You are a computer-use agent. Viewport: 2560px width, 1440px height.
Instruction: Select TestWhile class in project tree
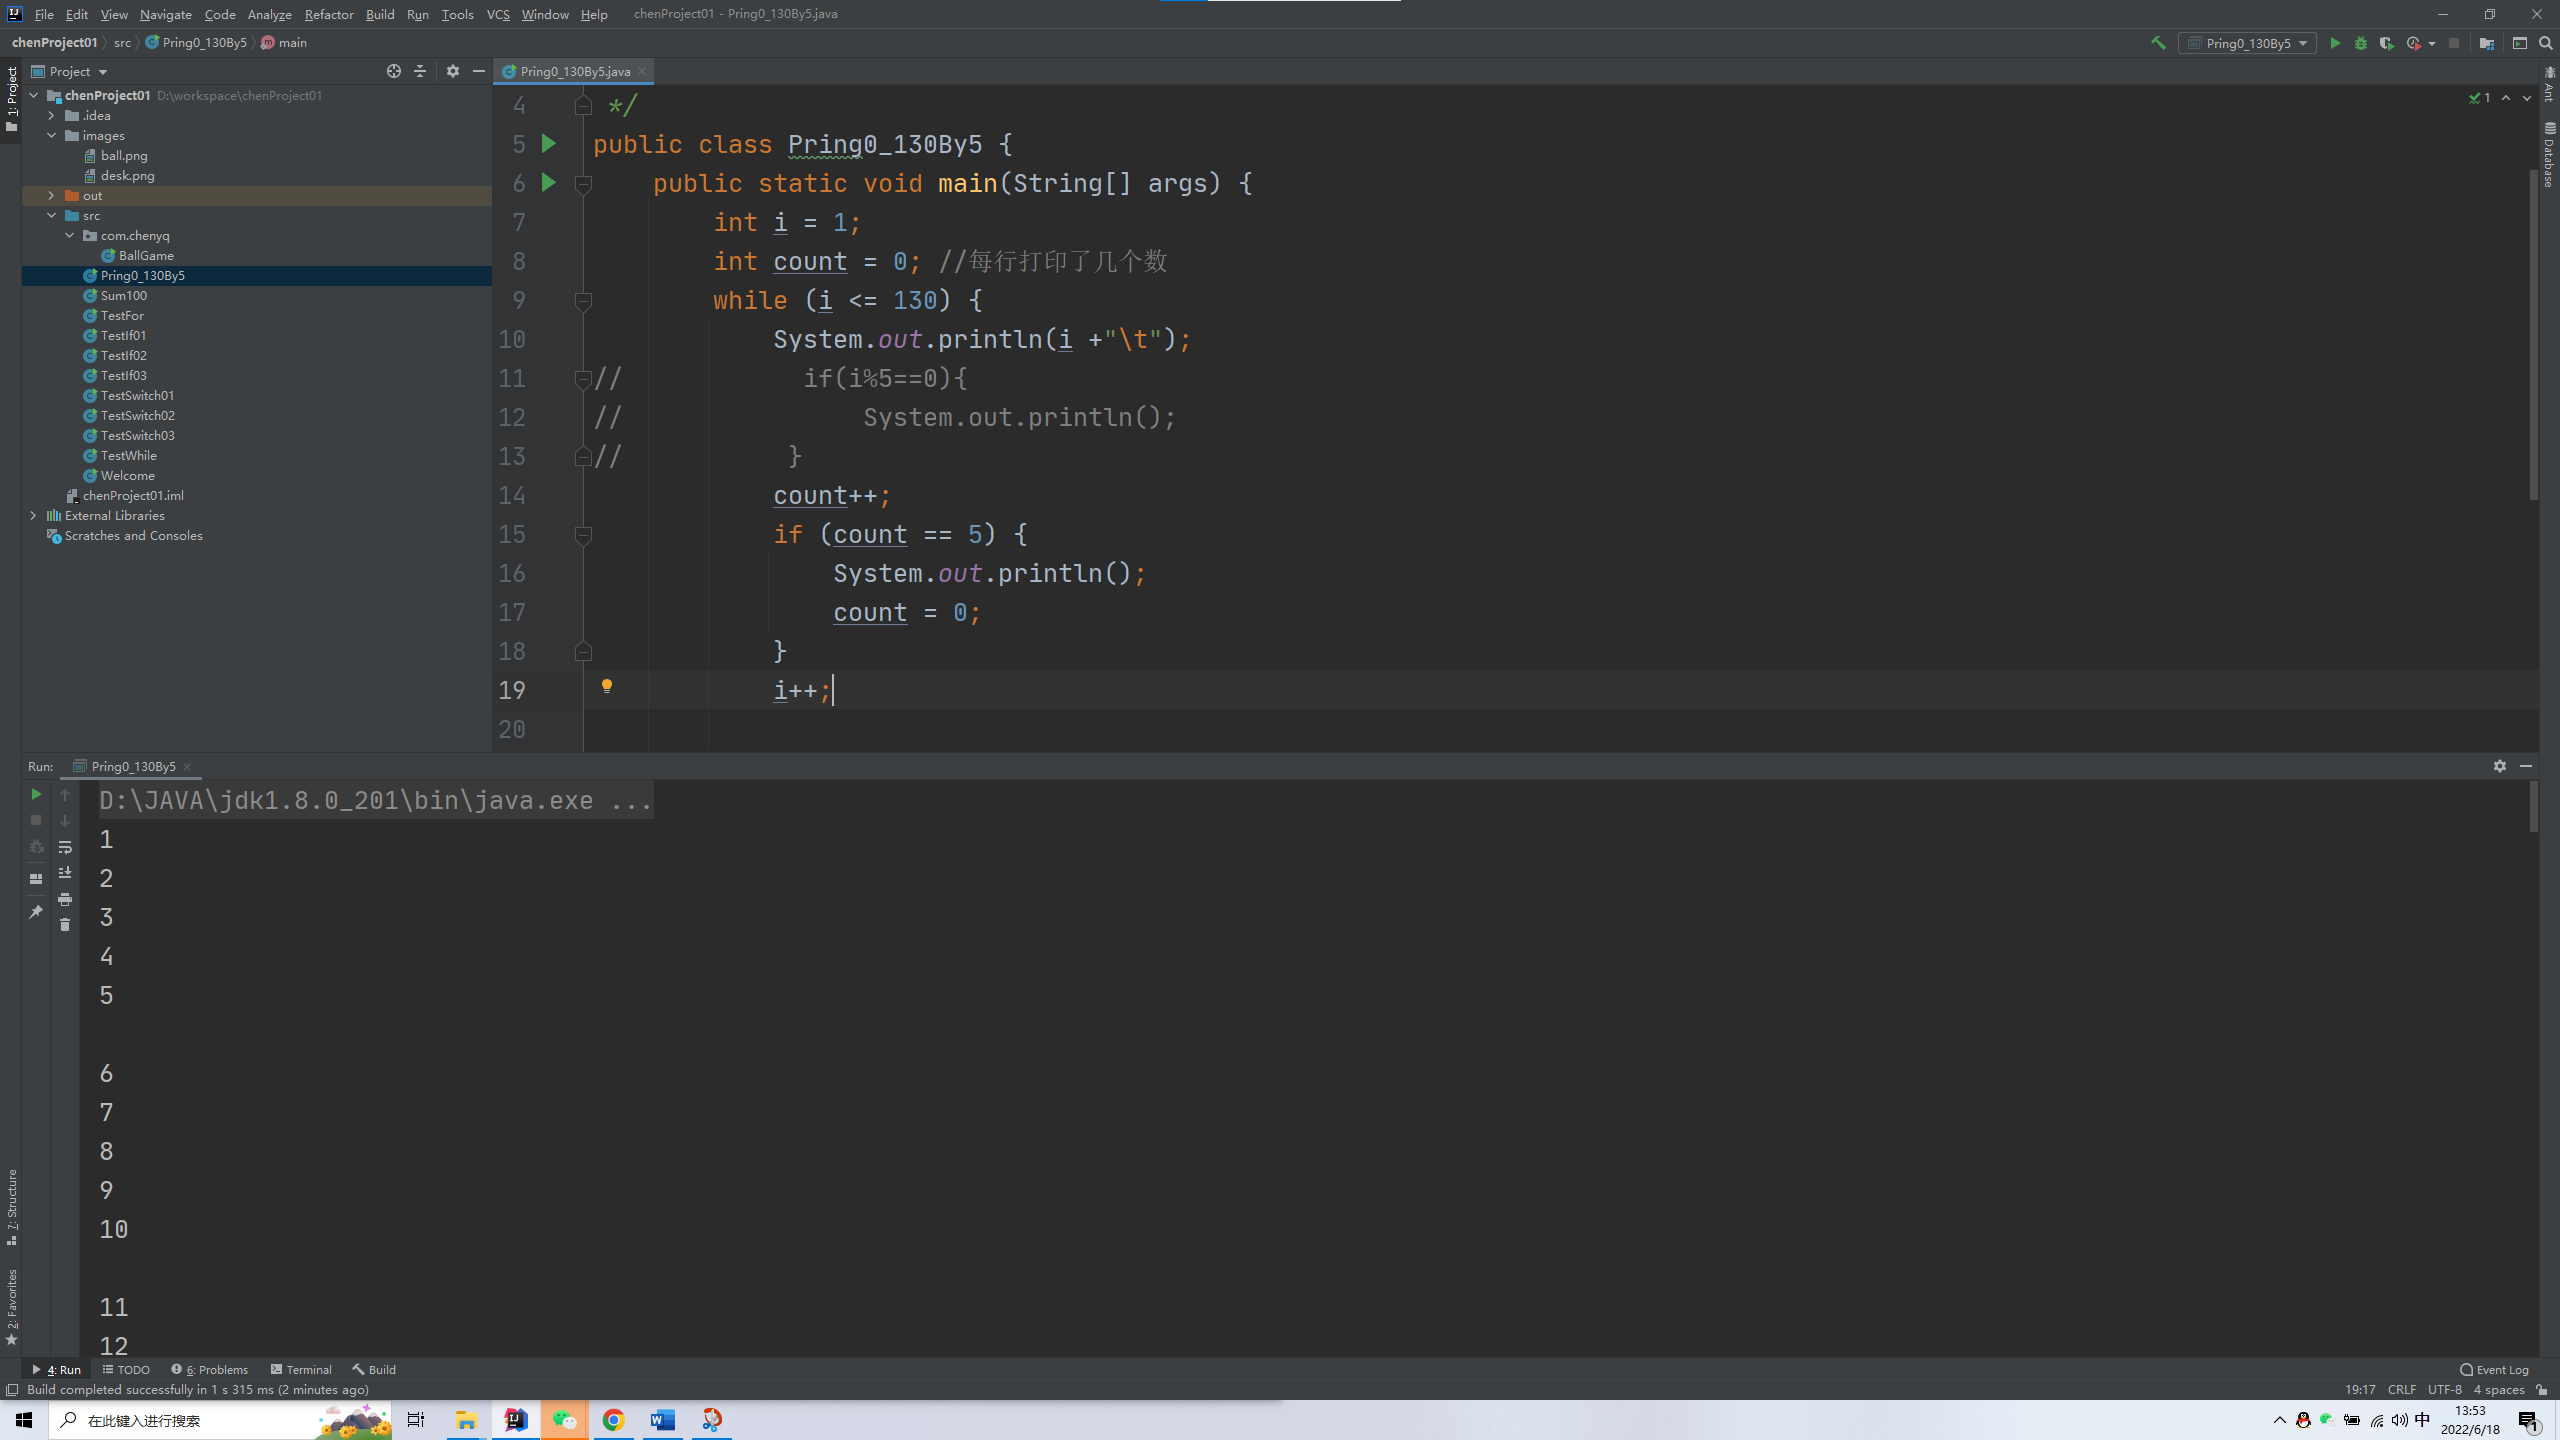pyautogui.click(x=128, y=455)
